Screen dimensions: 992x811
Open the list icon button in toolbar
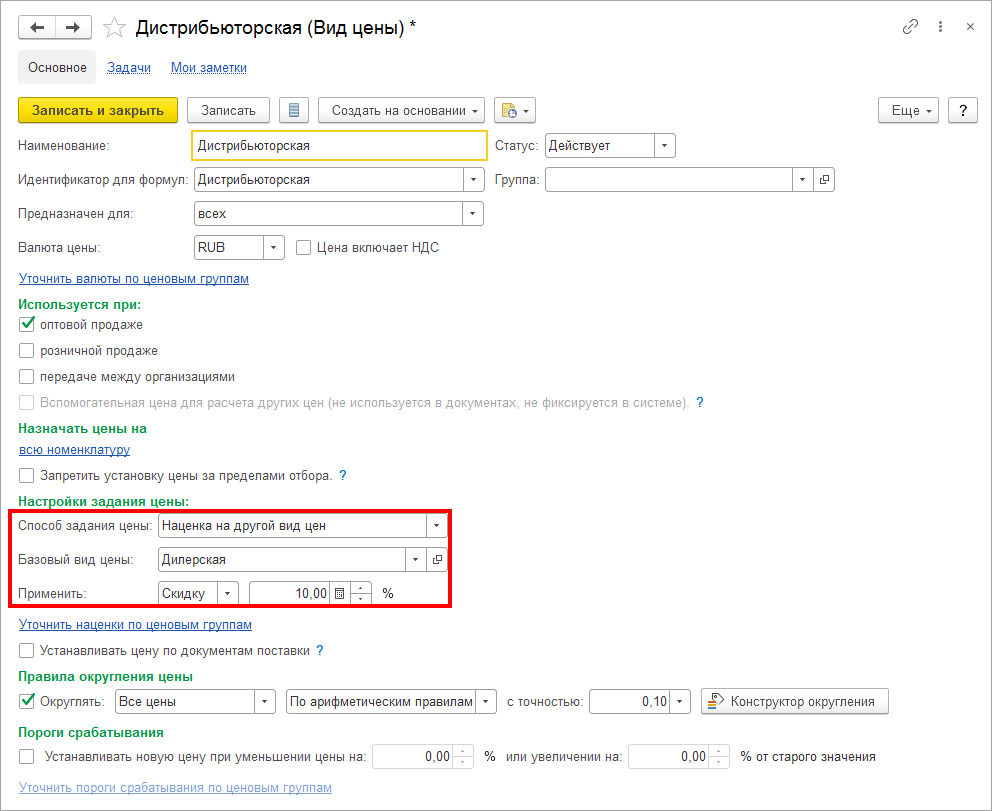coord(294,111)
